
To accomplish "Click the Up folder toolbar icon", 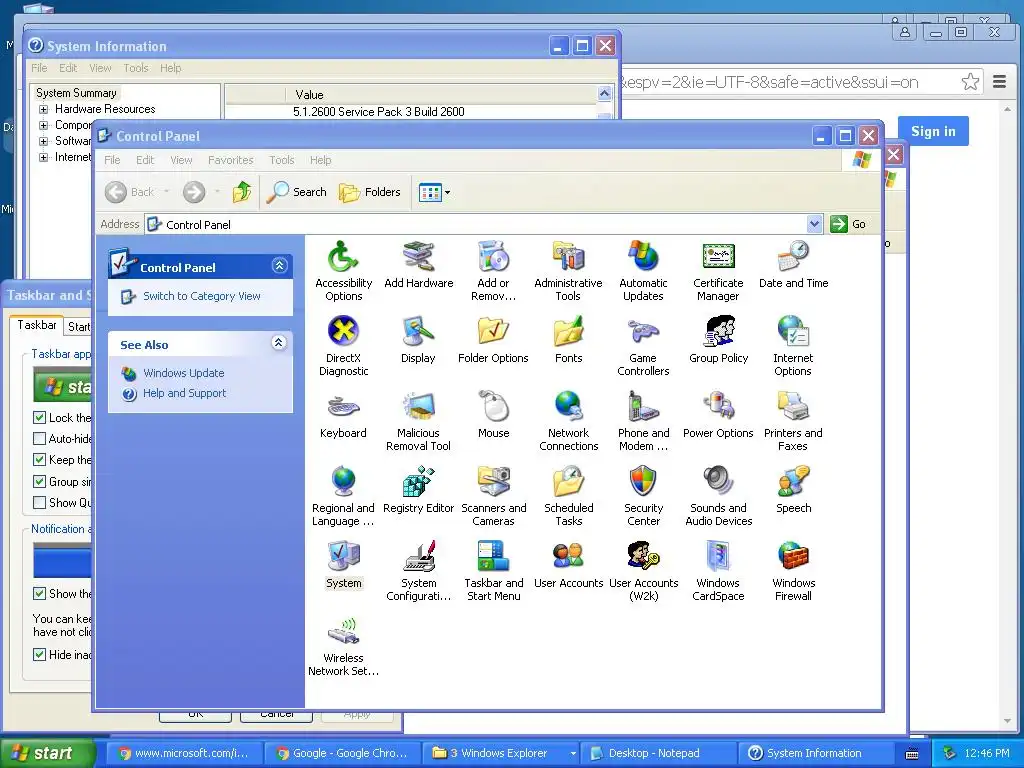I will (x=242, y=192).
